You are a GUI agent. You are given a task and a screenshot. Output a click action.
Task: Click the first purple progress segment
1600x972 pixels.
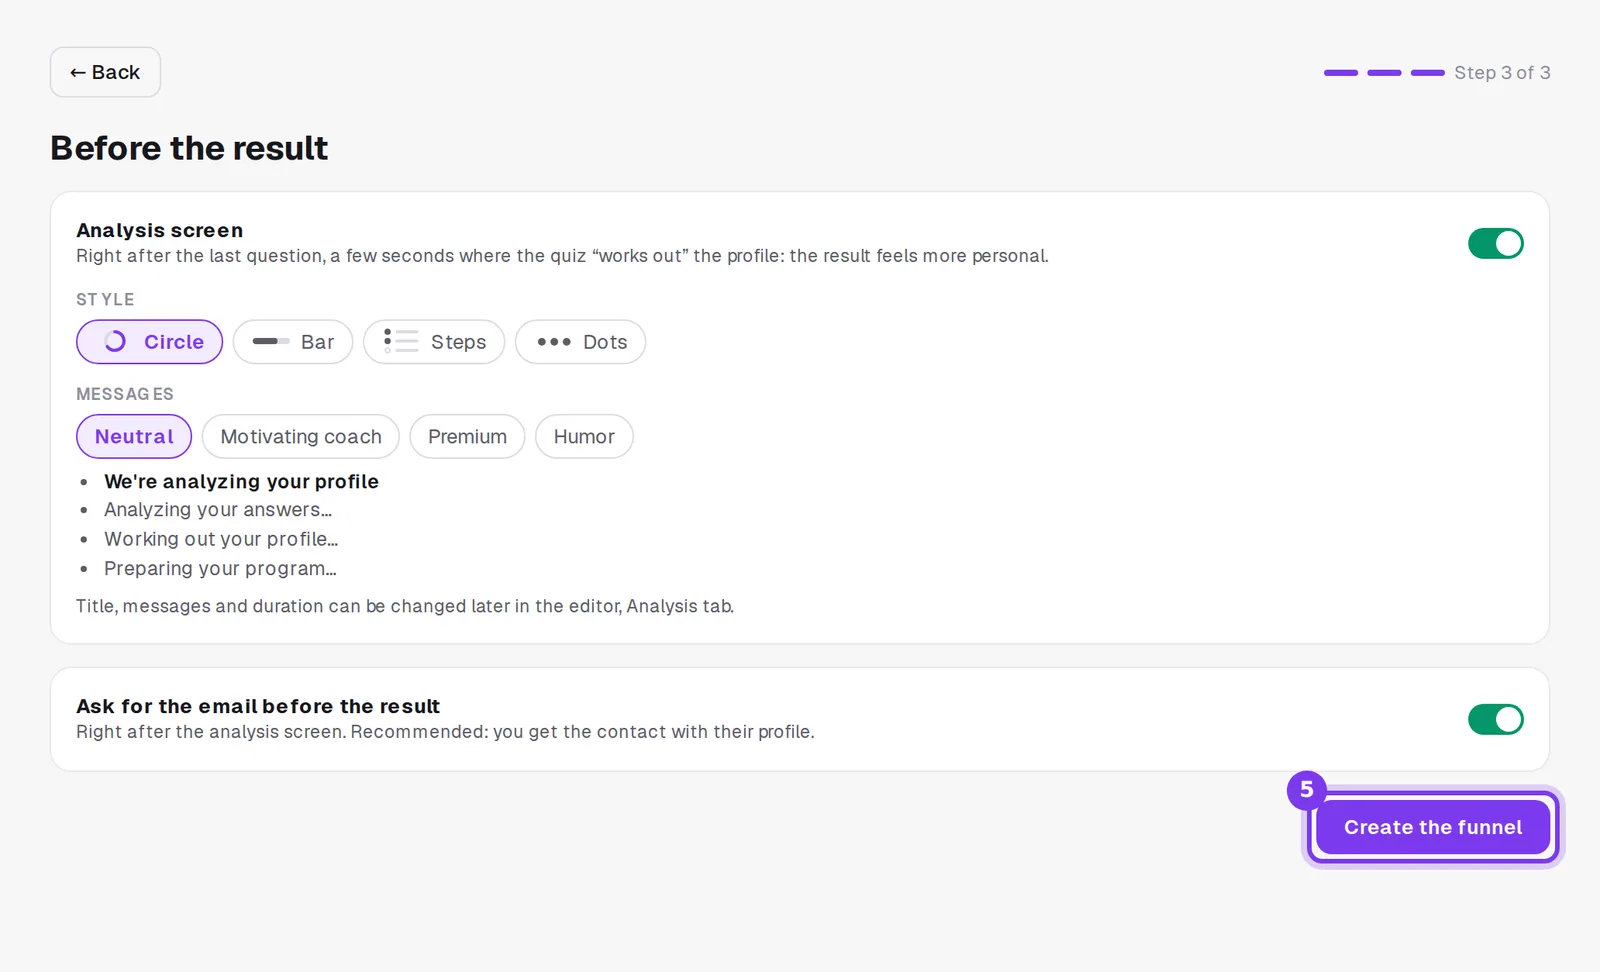(x=1341, y=73)
